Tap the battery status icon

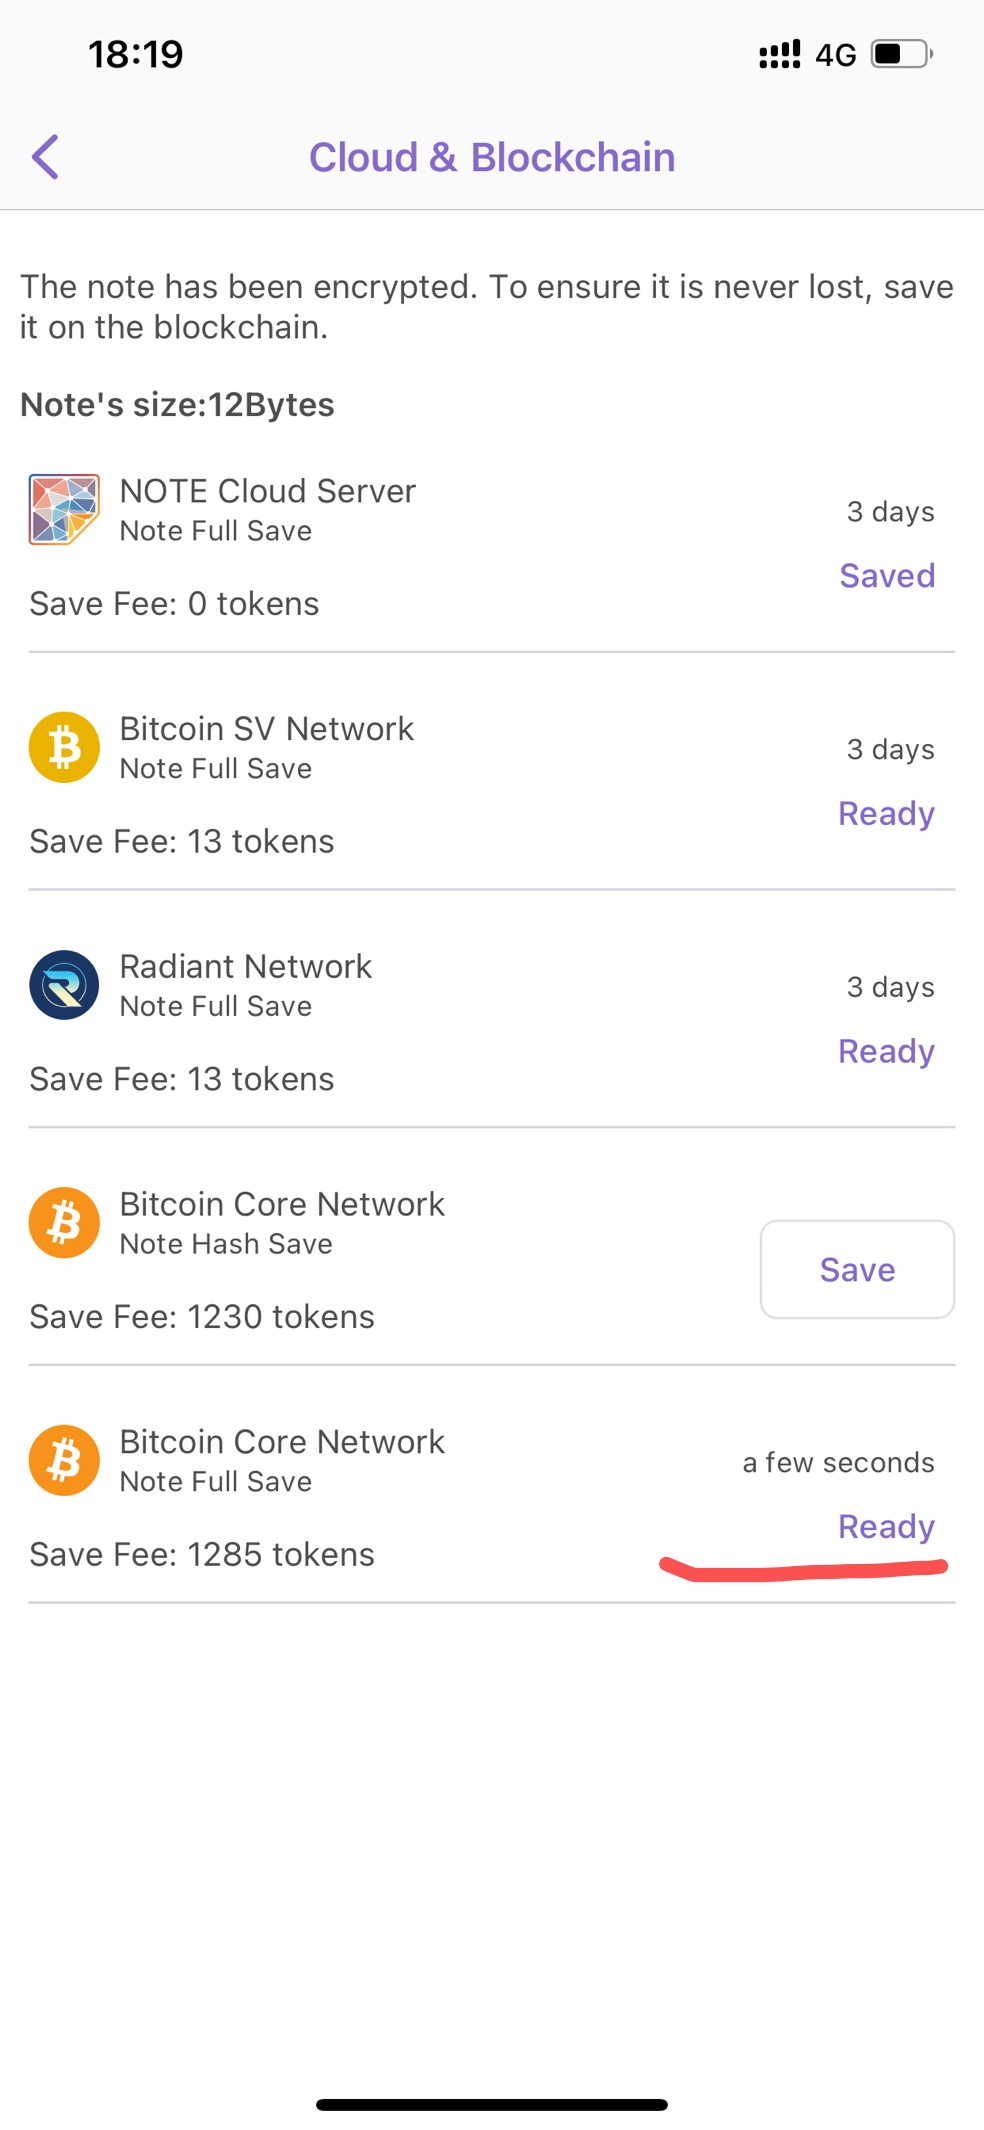click(x=902, y=53)
